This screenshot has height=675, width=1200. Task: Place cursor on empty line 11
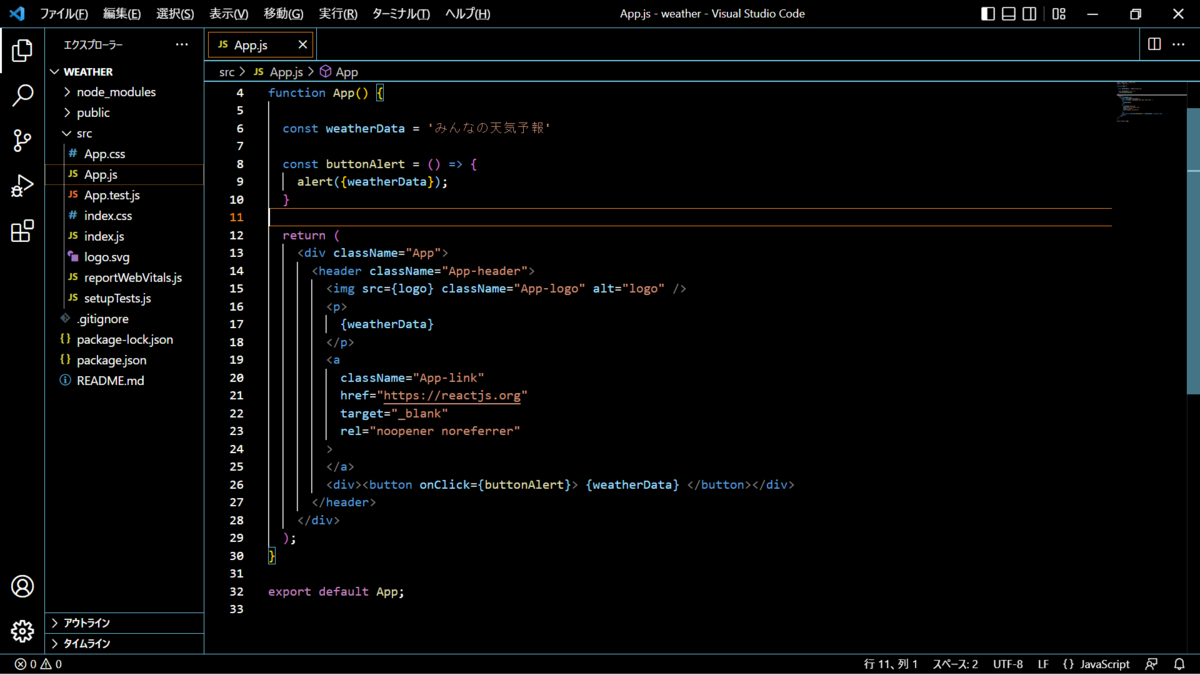tap(690, 217)
